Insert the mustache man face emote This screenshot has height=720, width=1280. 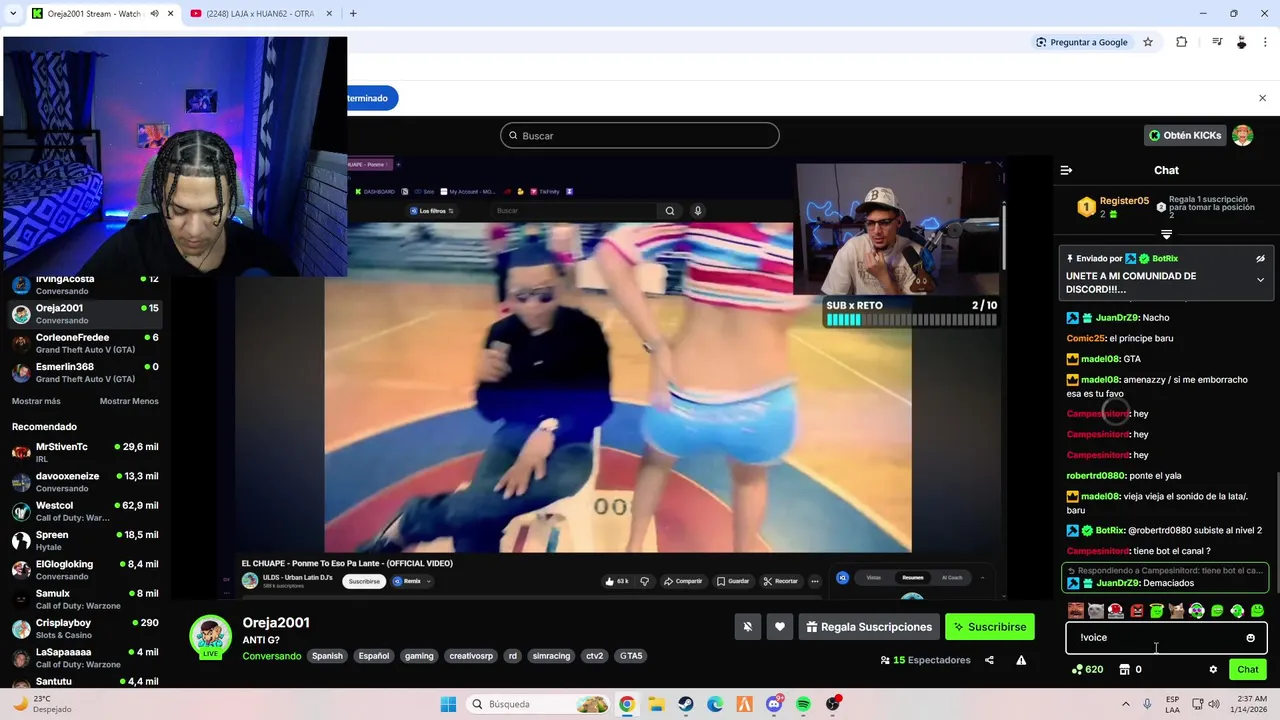click(1075, 610)
